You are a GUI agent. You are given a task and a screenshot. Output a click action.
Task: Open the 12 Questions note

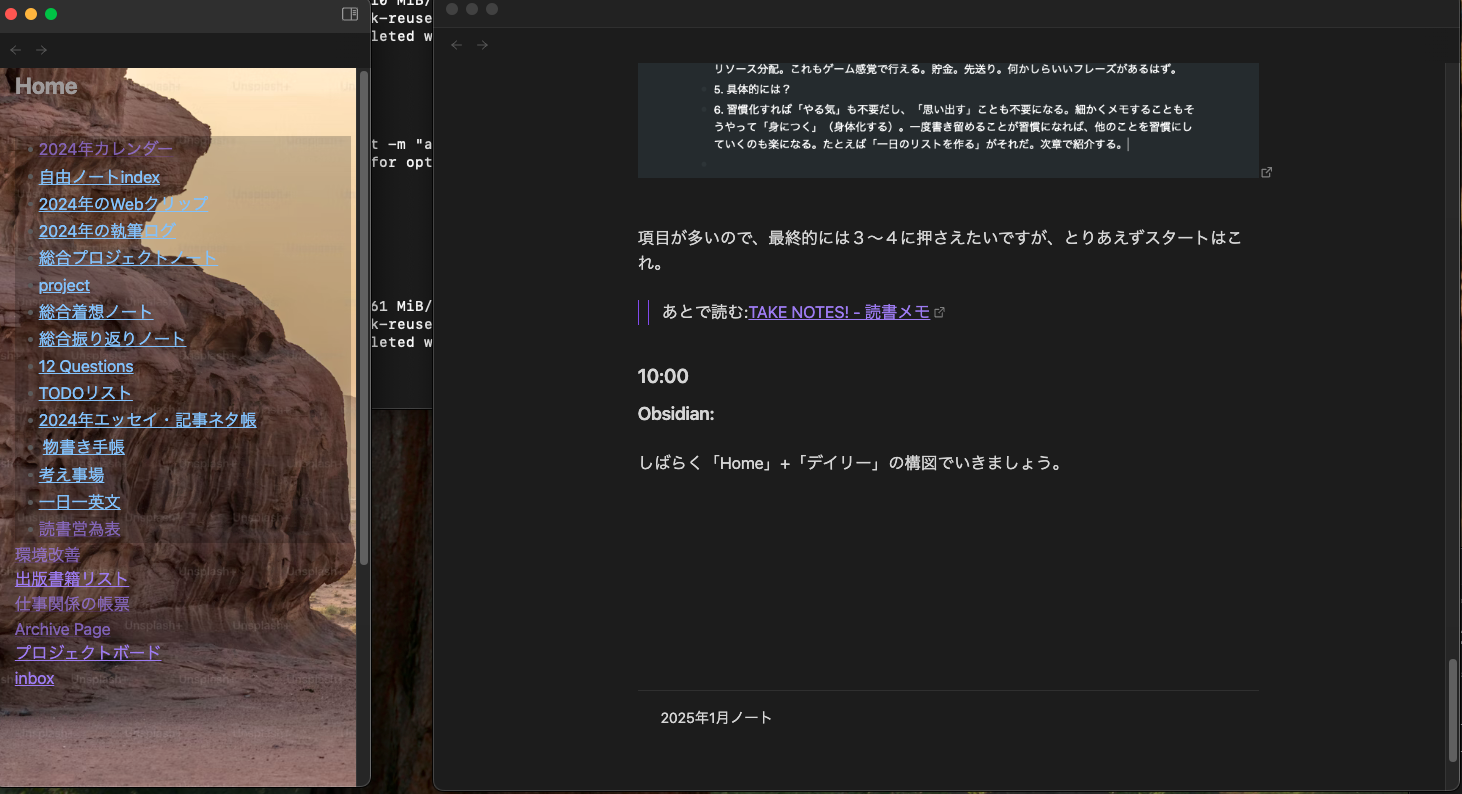[86, 366]
